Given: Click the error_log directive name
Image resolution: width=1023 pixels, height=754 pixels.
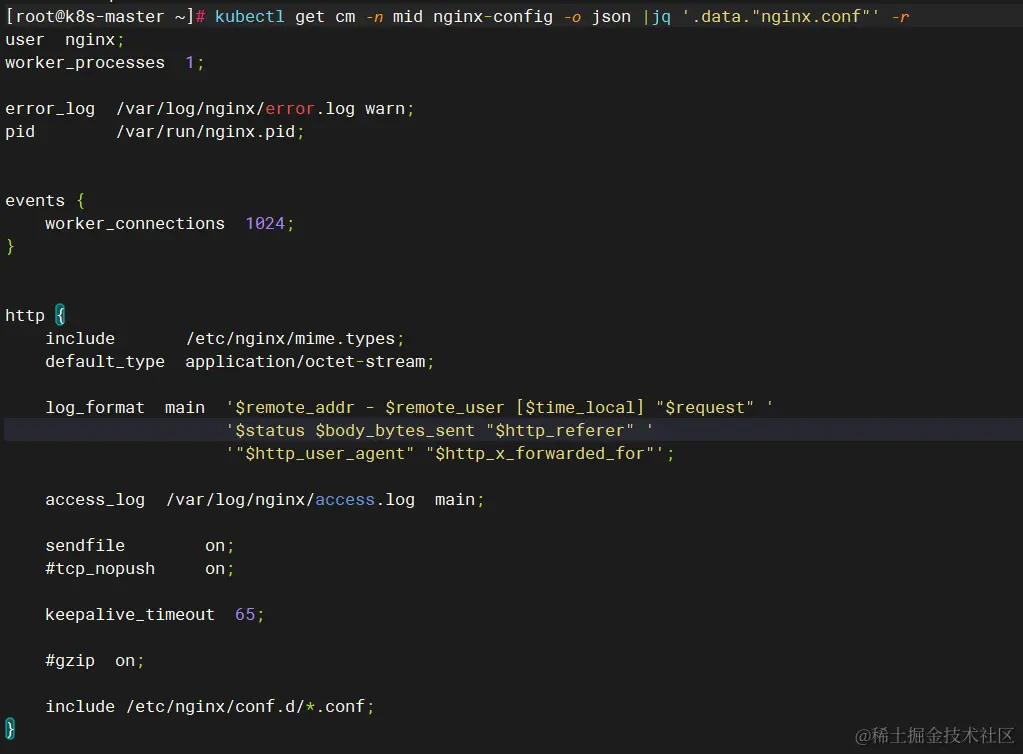Looking at the screenshot, I should coord(50,108).
